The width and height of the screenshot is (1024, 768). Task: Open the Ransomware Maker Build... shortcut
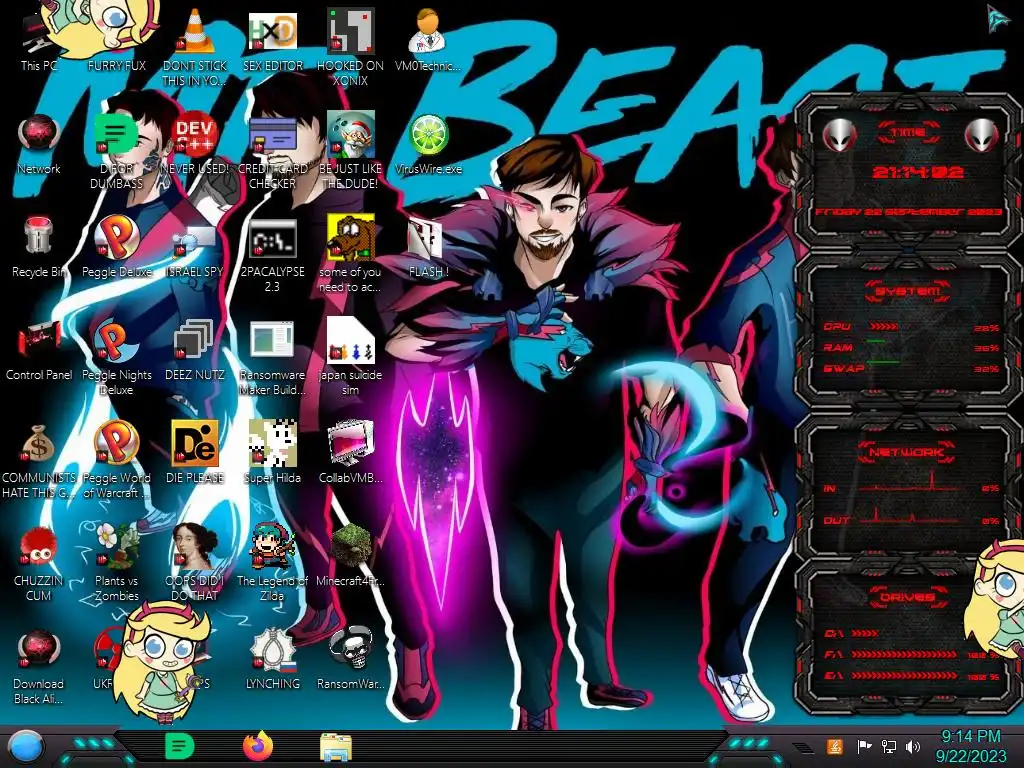[272, 358]
